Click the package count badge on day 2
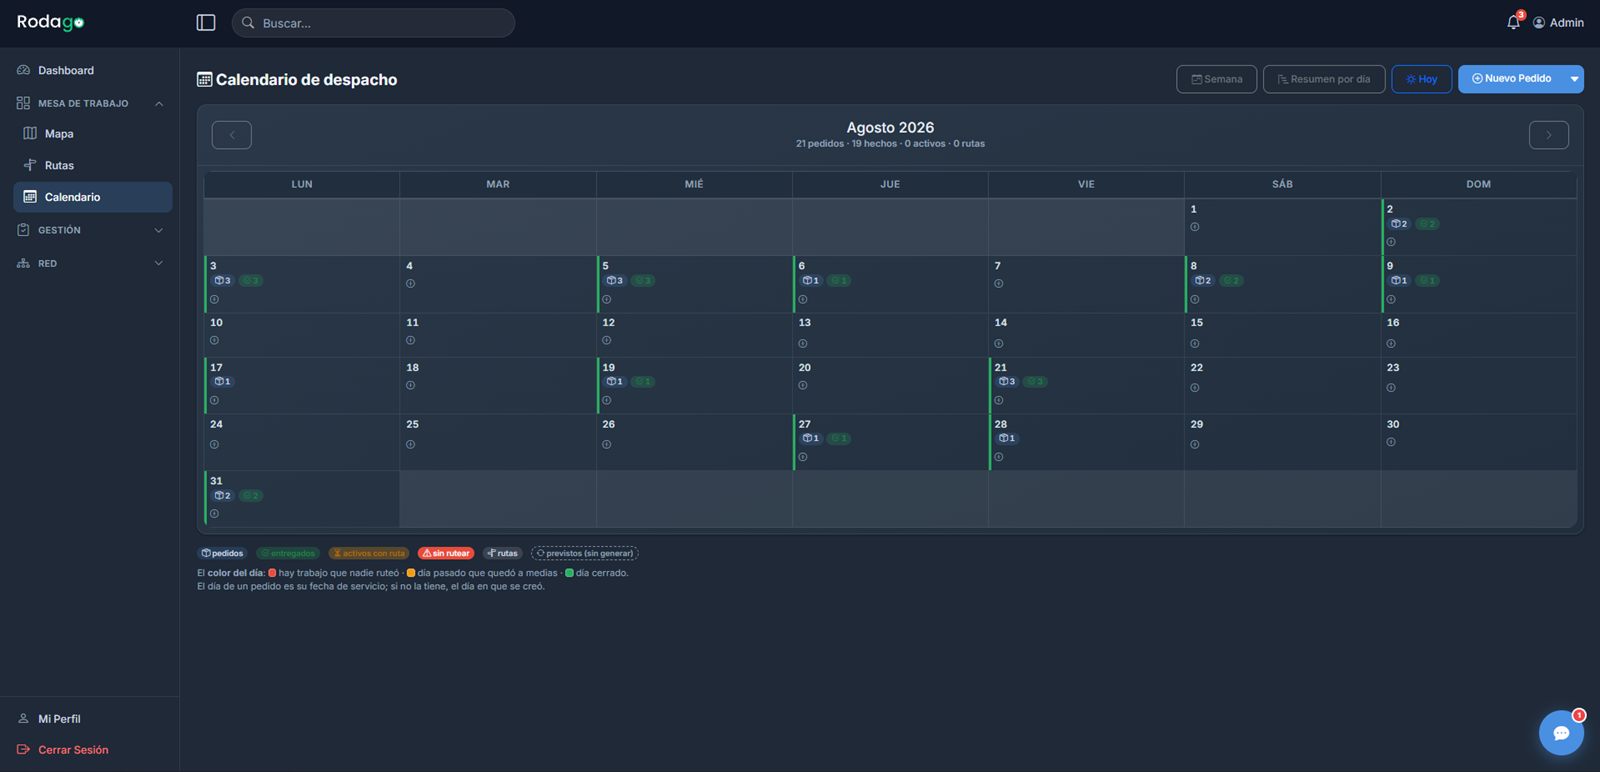The image size is (1600, 772). click(x=1398, y=224)
